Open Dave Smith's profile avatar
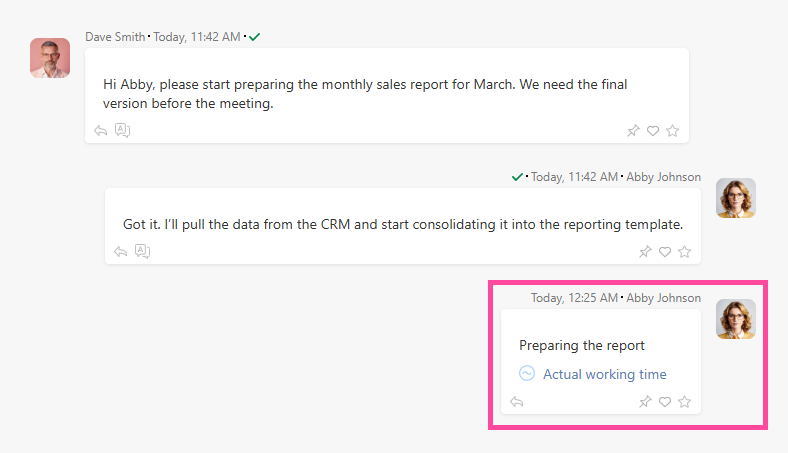 pos(50,58)
